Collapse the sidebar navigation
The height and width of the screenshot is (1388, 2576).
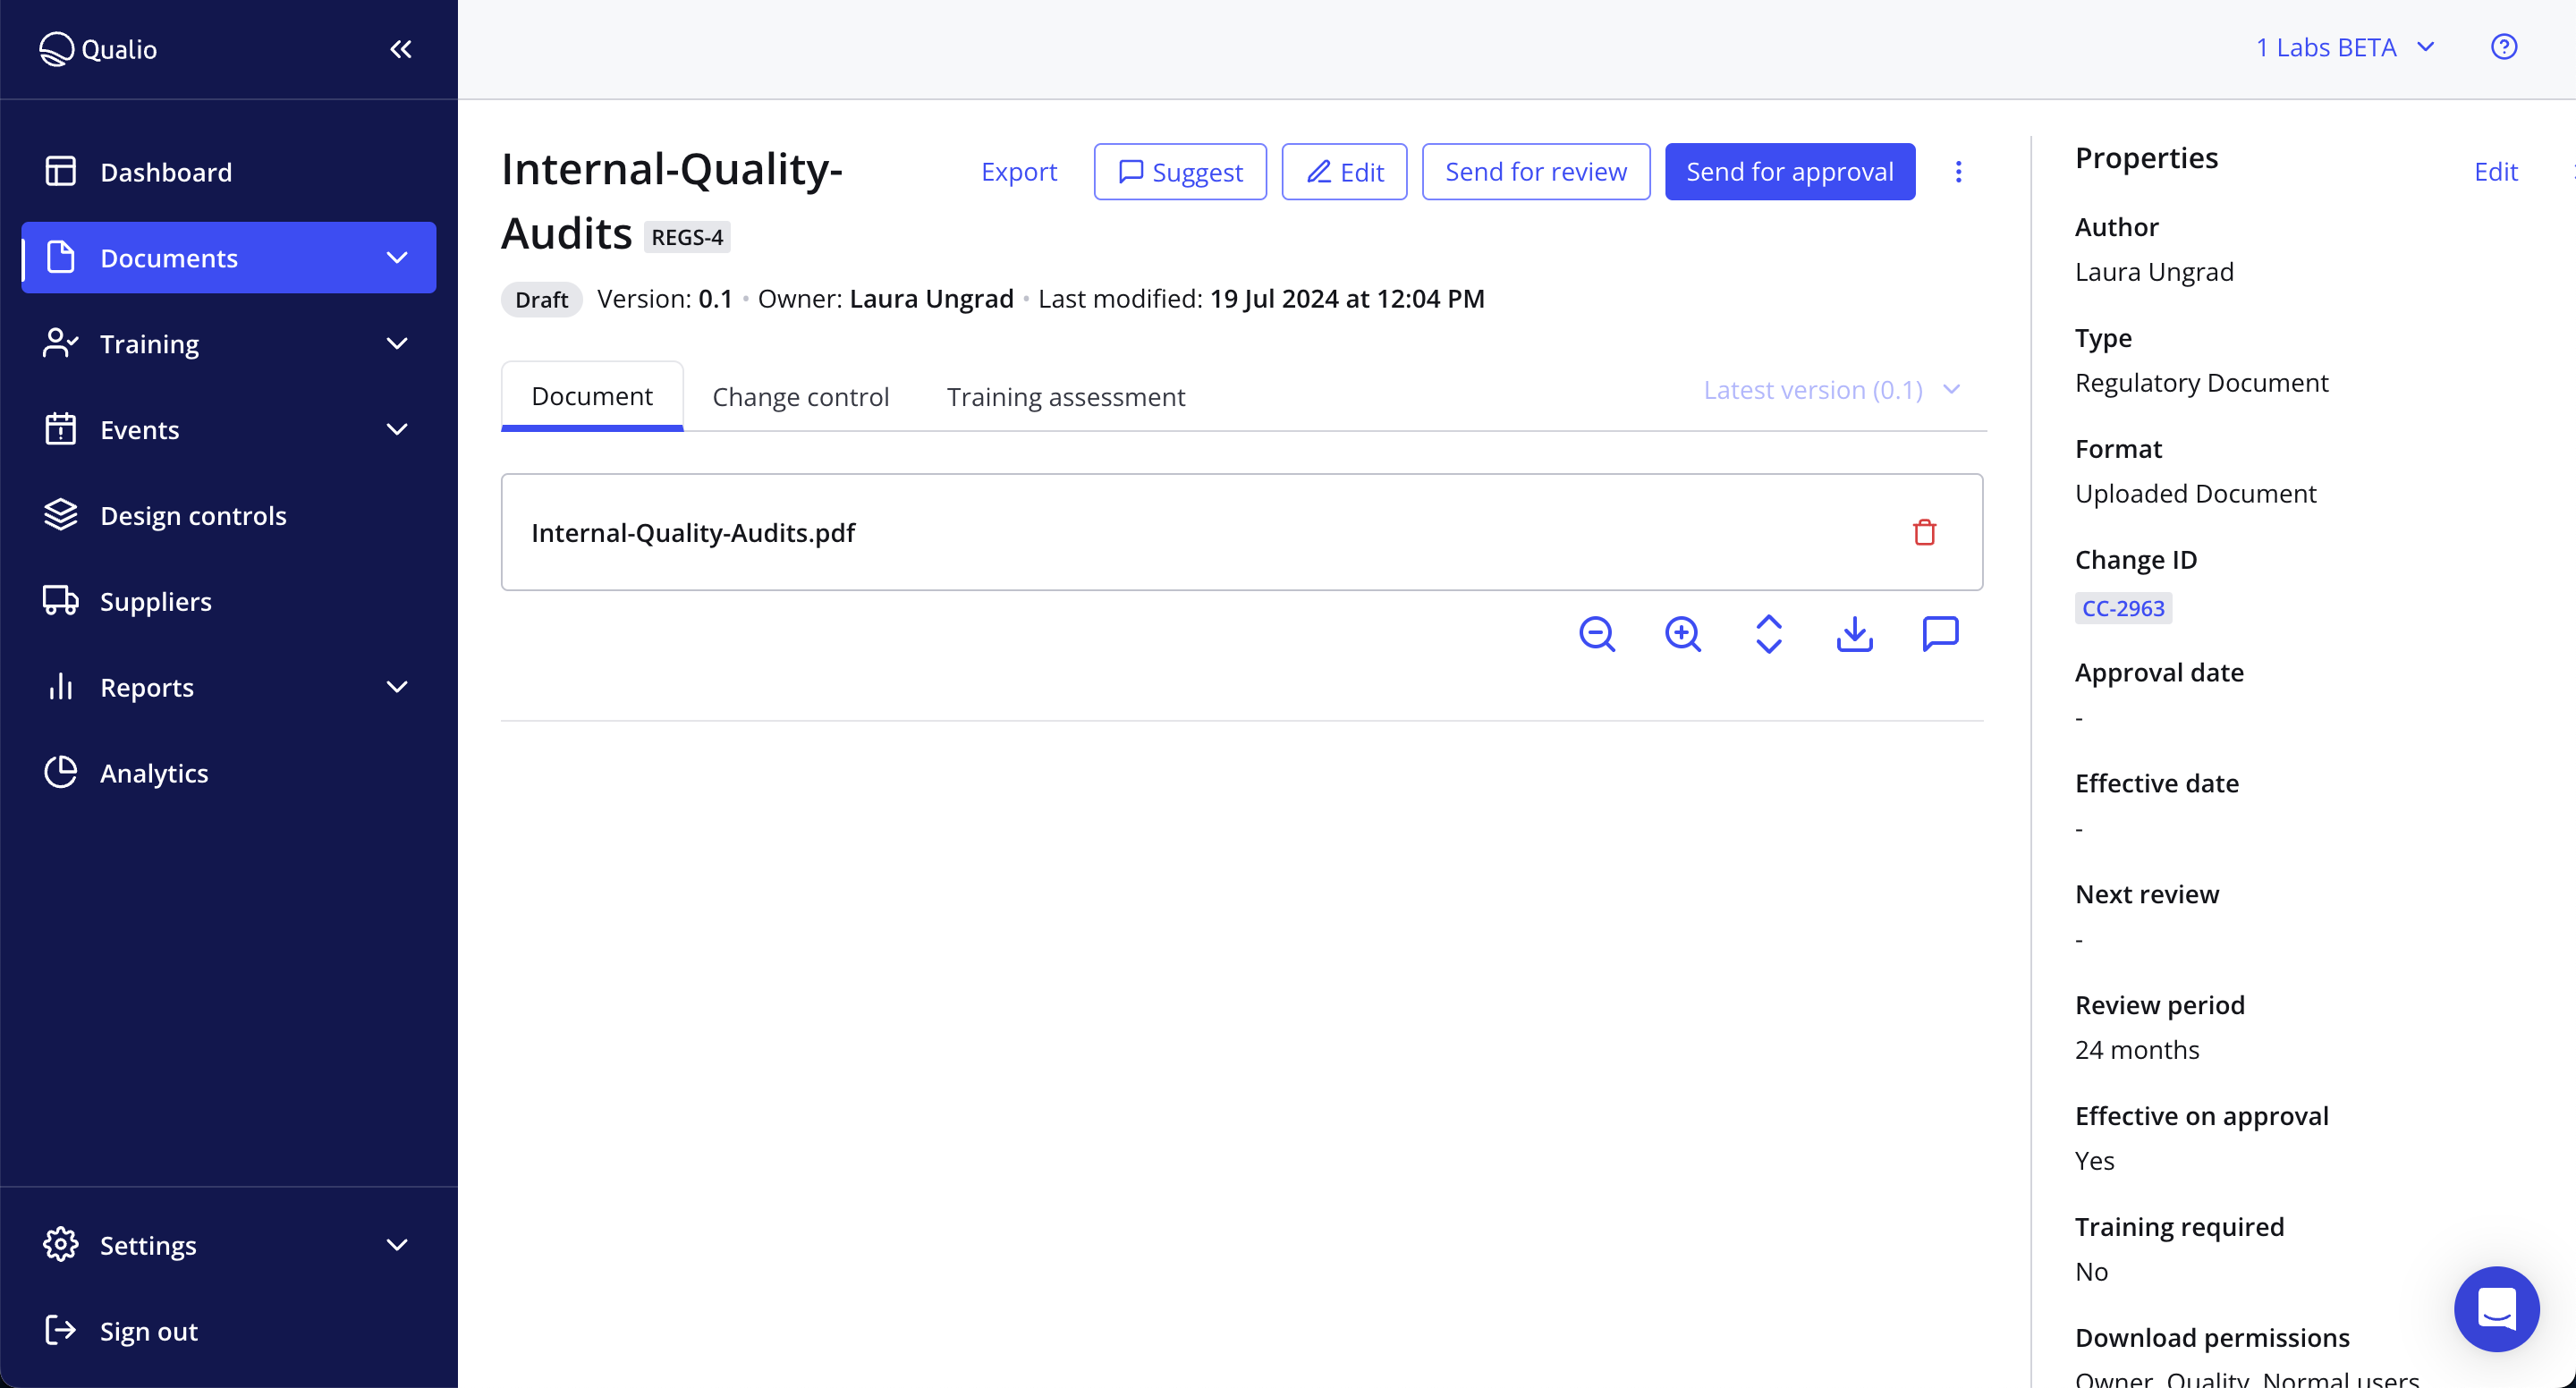click(401, 48)
